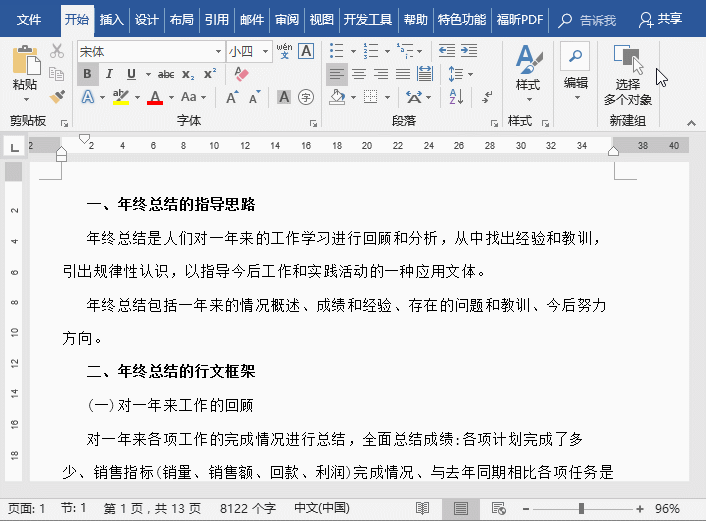This screenshot has width=706, height=521.
Task: Align text right
Action: coord(381,74)
